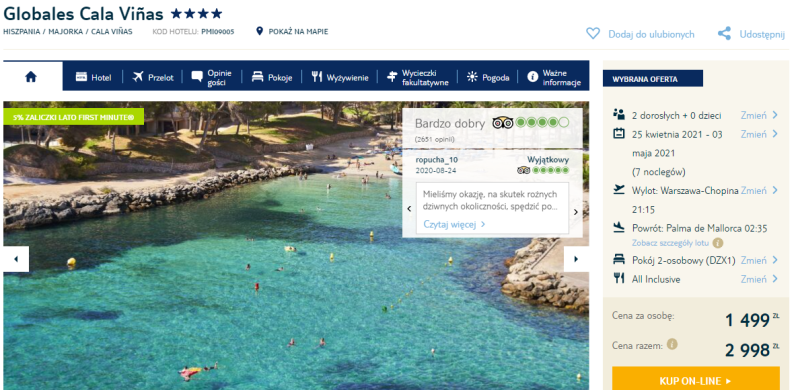The height and width of the screenshot is (390, 790).
Task: Show next photo with right arrow
Action: pyautogui.click(x=576, y=259)
